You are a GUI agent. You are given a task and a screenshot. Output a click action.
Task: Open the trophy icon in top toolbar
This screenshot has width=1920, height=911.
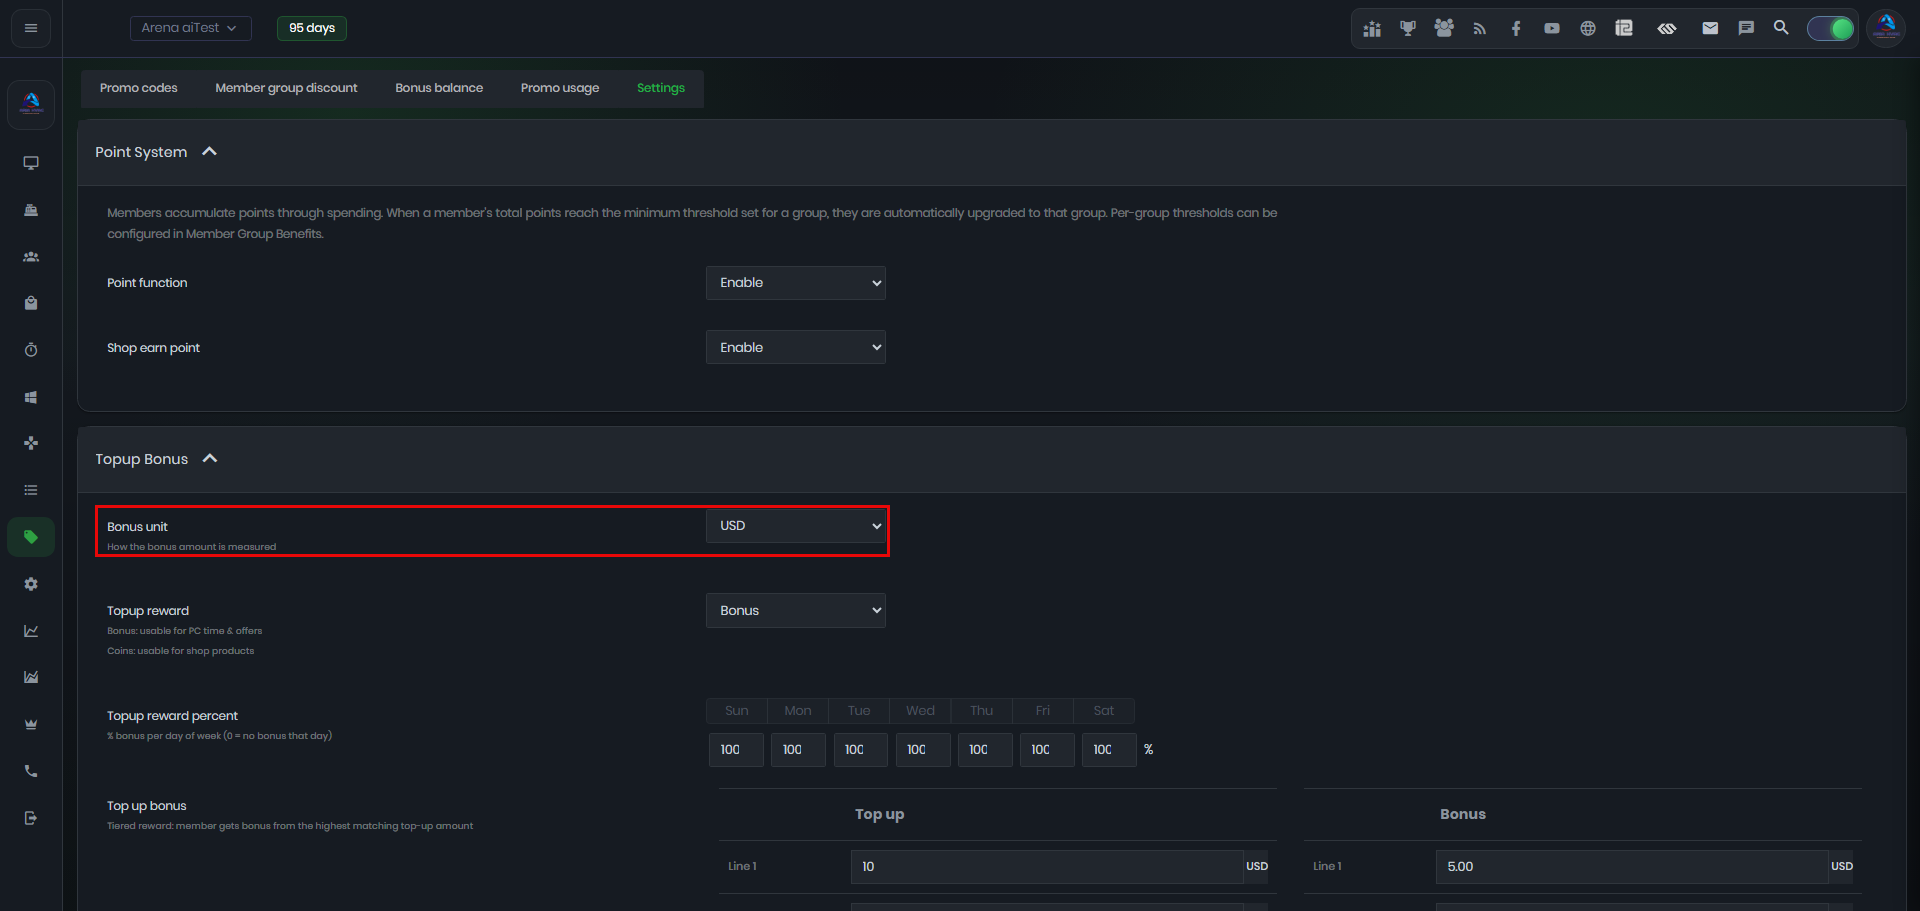click(1408, 29)
